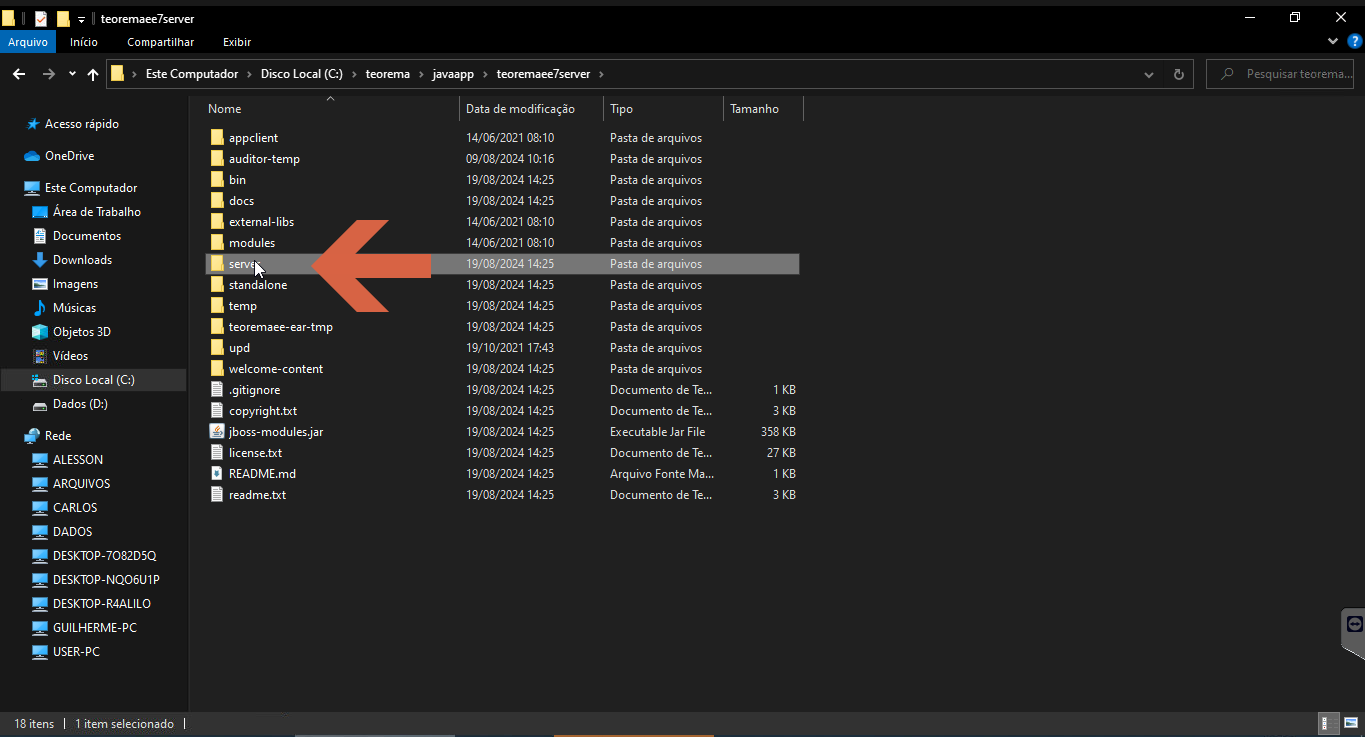Viewport: 1365px width, 737px height.
Task: Select Dados (D:) drive in the sidebar
Action: point(80,404)
